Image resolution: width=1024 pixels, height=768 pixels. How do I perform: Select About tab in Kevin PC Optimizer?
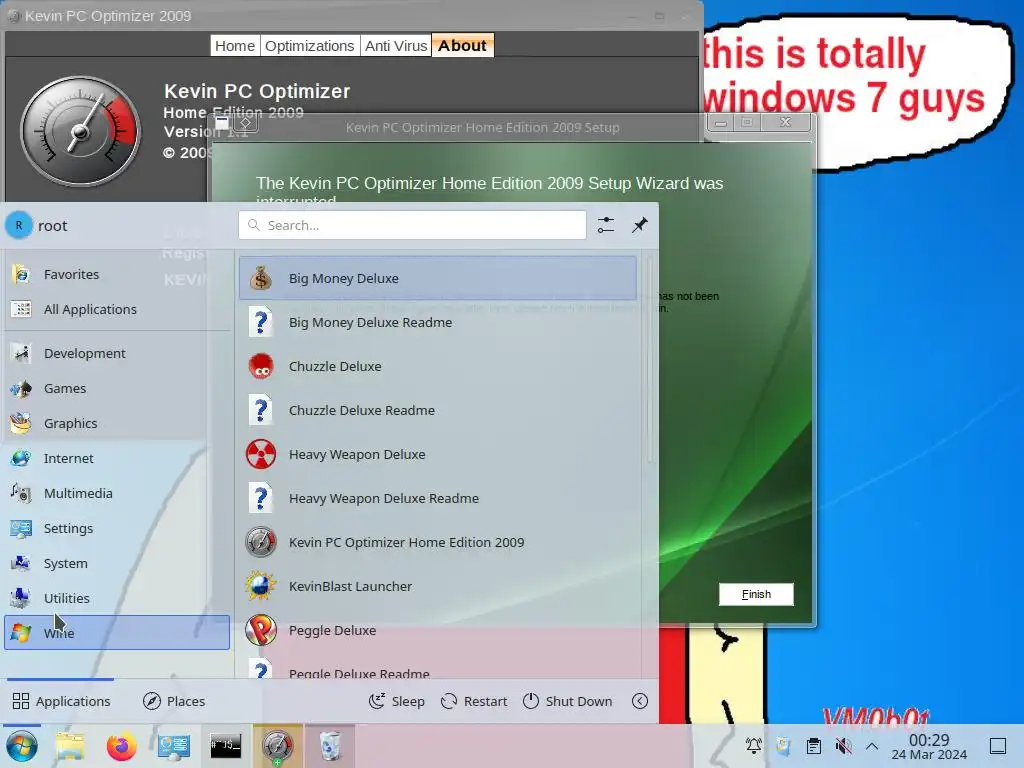[462, 46]
